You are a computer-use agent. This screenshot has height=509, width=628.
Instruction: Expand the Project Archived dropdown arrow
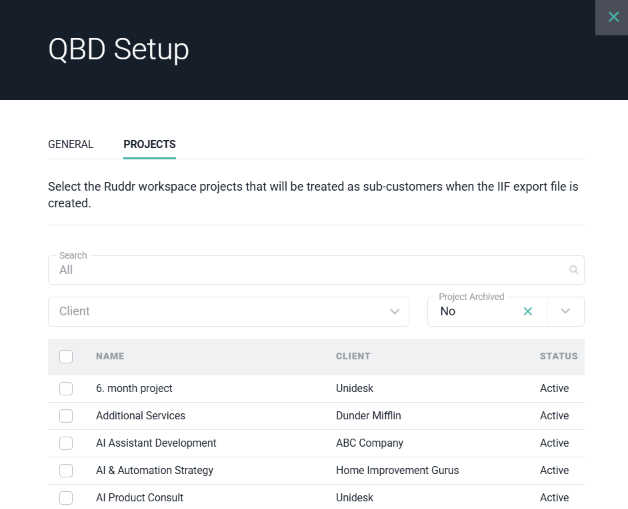click(x=565, y=311)
